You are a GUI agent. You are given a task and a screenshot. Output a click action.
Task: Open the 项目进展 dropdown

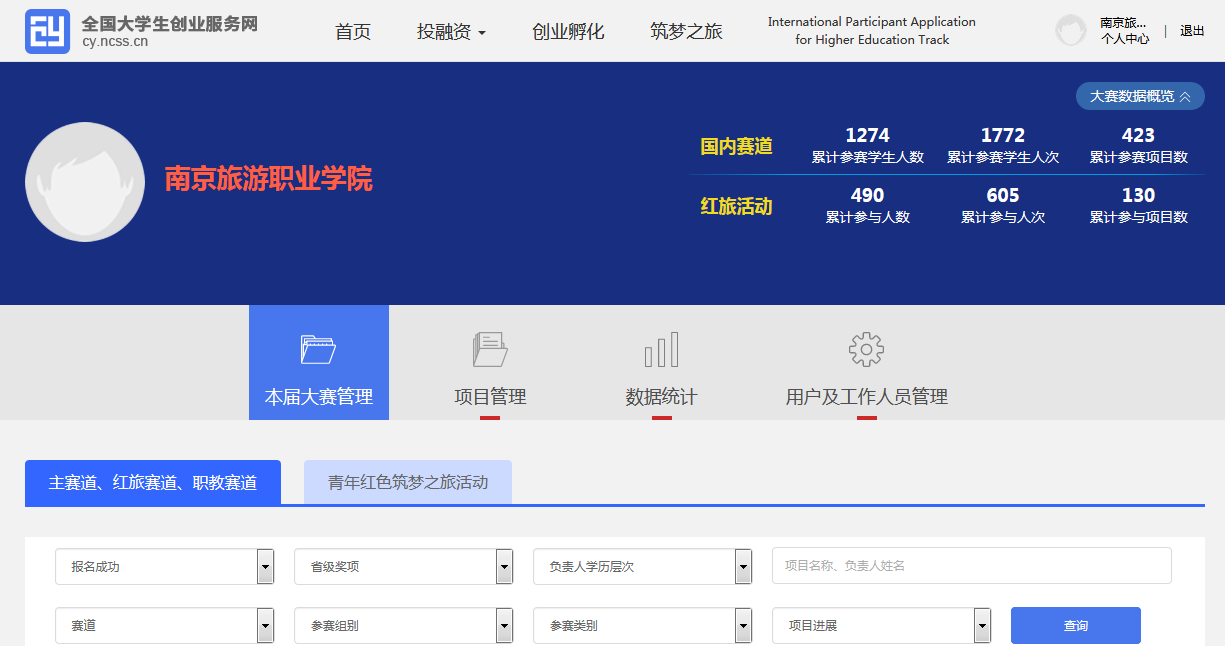pos(881,626)
